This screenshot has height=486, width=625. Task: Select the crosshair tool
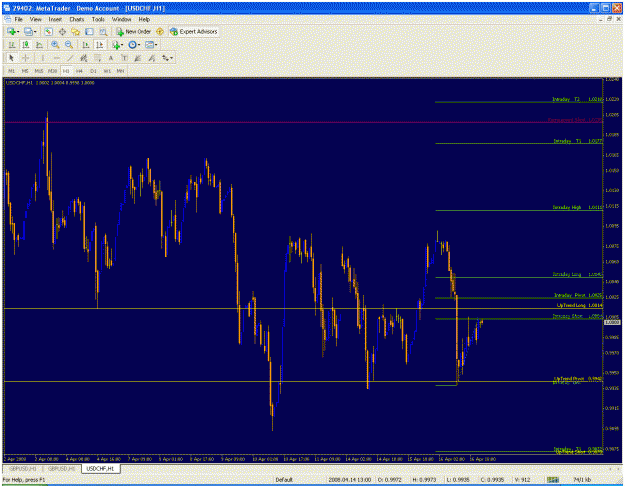[26, 58]
